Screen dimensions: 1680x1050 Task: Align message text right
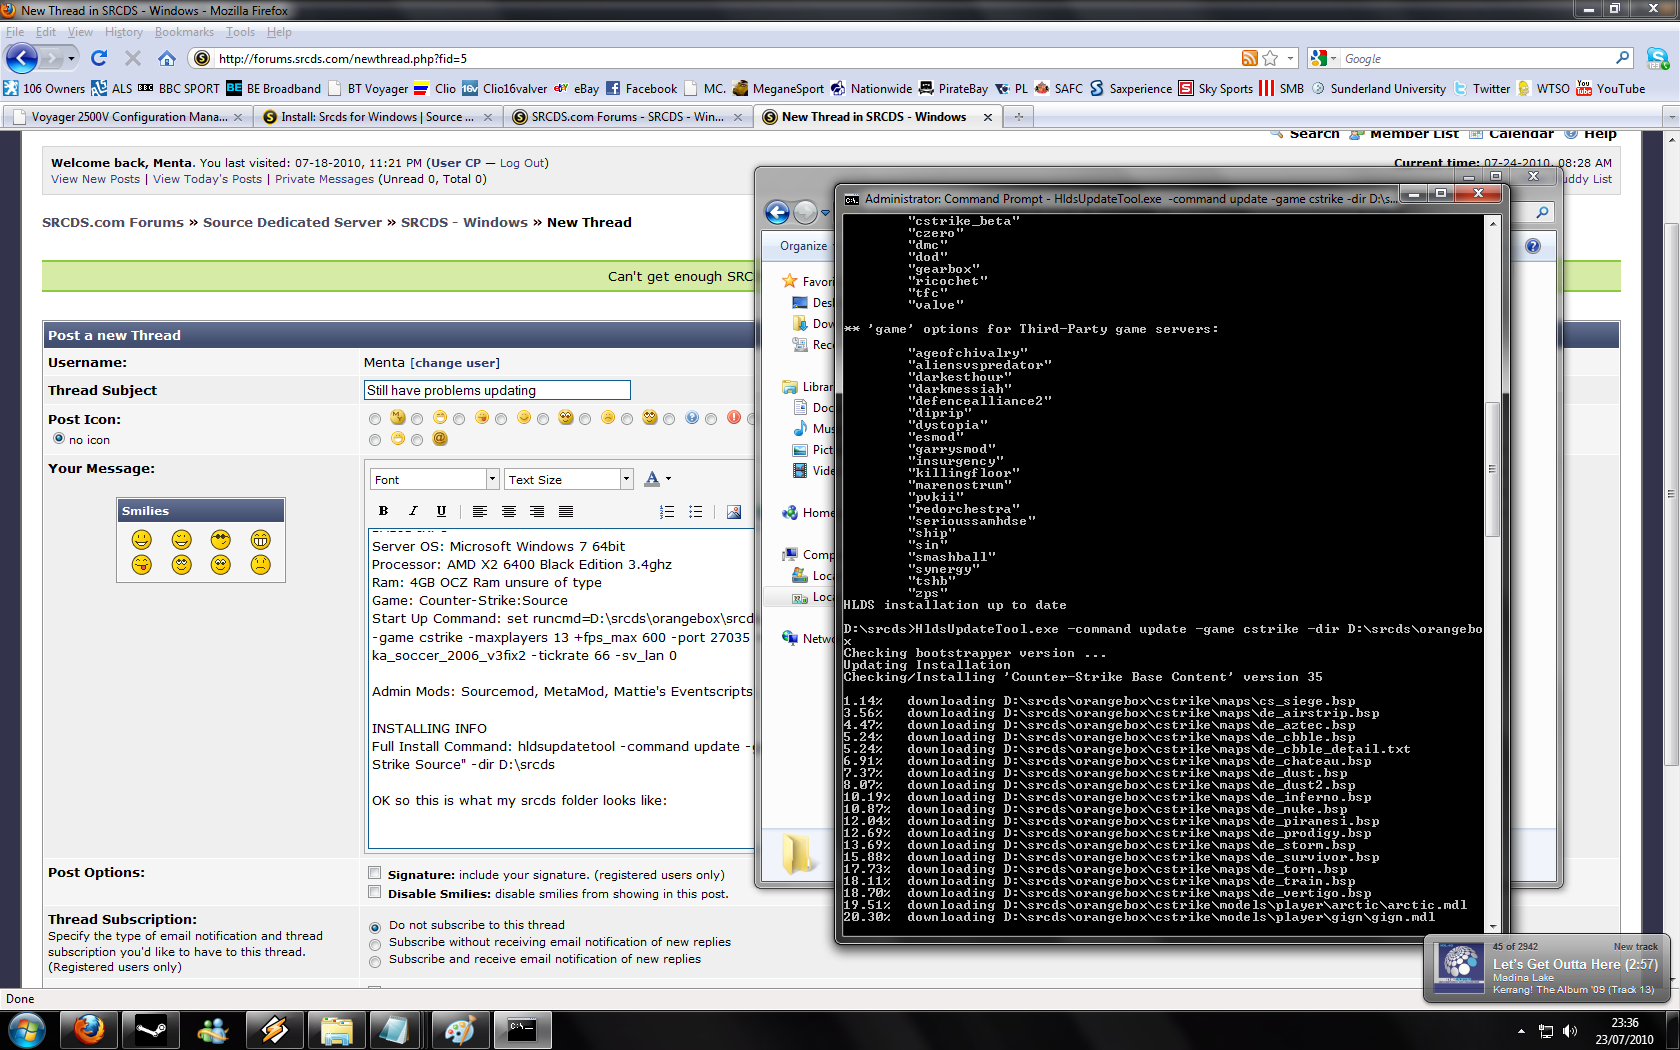tap(537, 511)
